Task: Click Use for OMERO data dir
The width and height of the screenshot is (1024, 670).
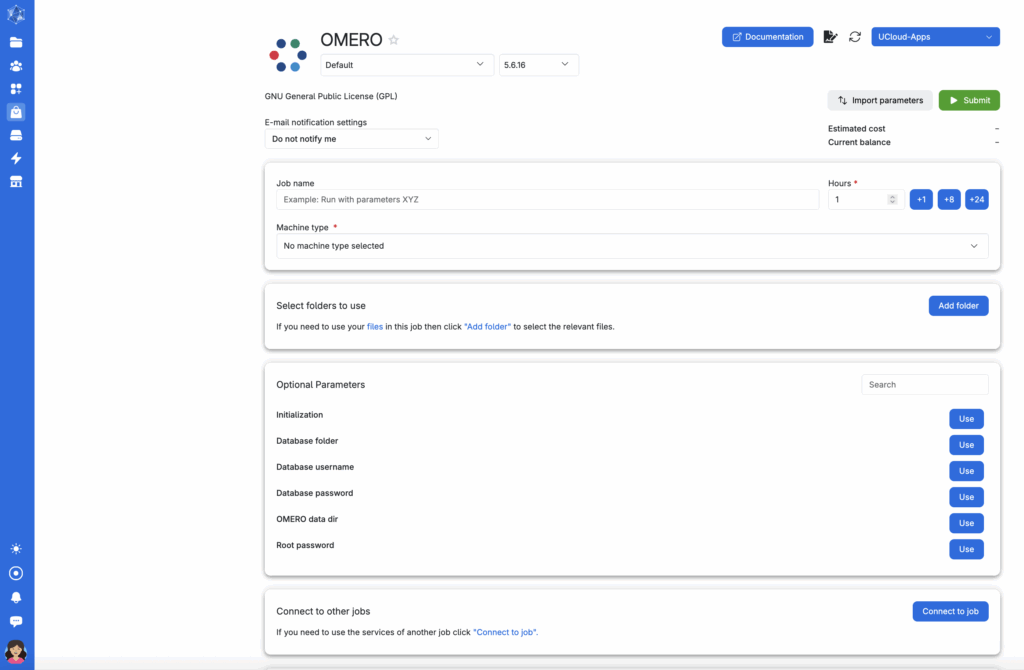Action: point(967,523)
